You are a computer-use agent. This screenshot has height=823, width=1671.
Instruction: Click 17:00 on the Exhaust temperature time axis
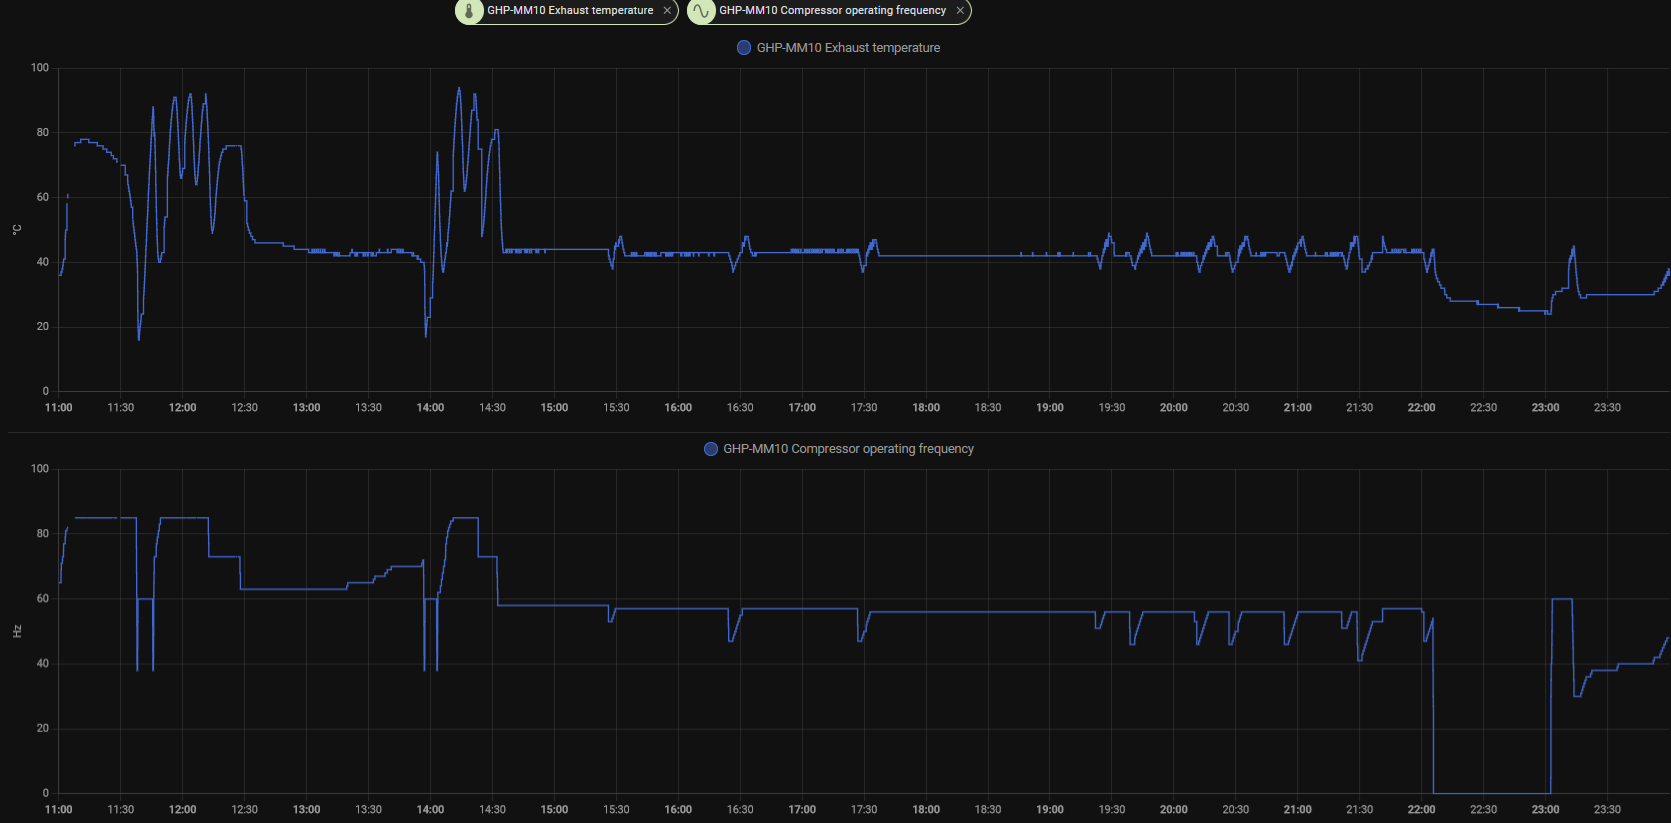pyautogui.click(x=802, y=408)
